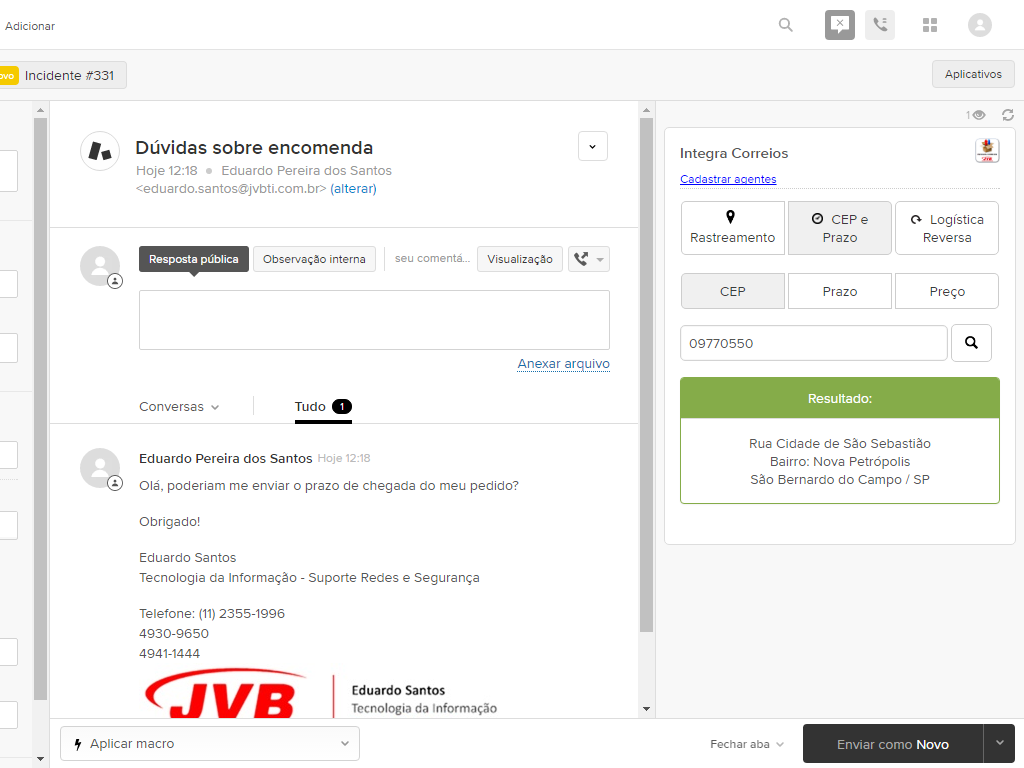The image size is (1024, 768).
Task: Select Resposta pública reply mode
Action: [x=193, y=259]
